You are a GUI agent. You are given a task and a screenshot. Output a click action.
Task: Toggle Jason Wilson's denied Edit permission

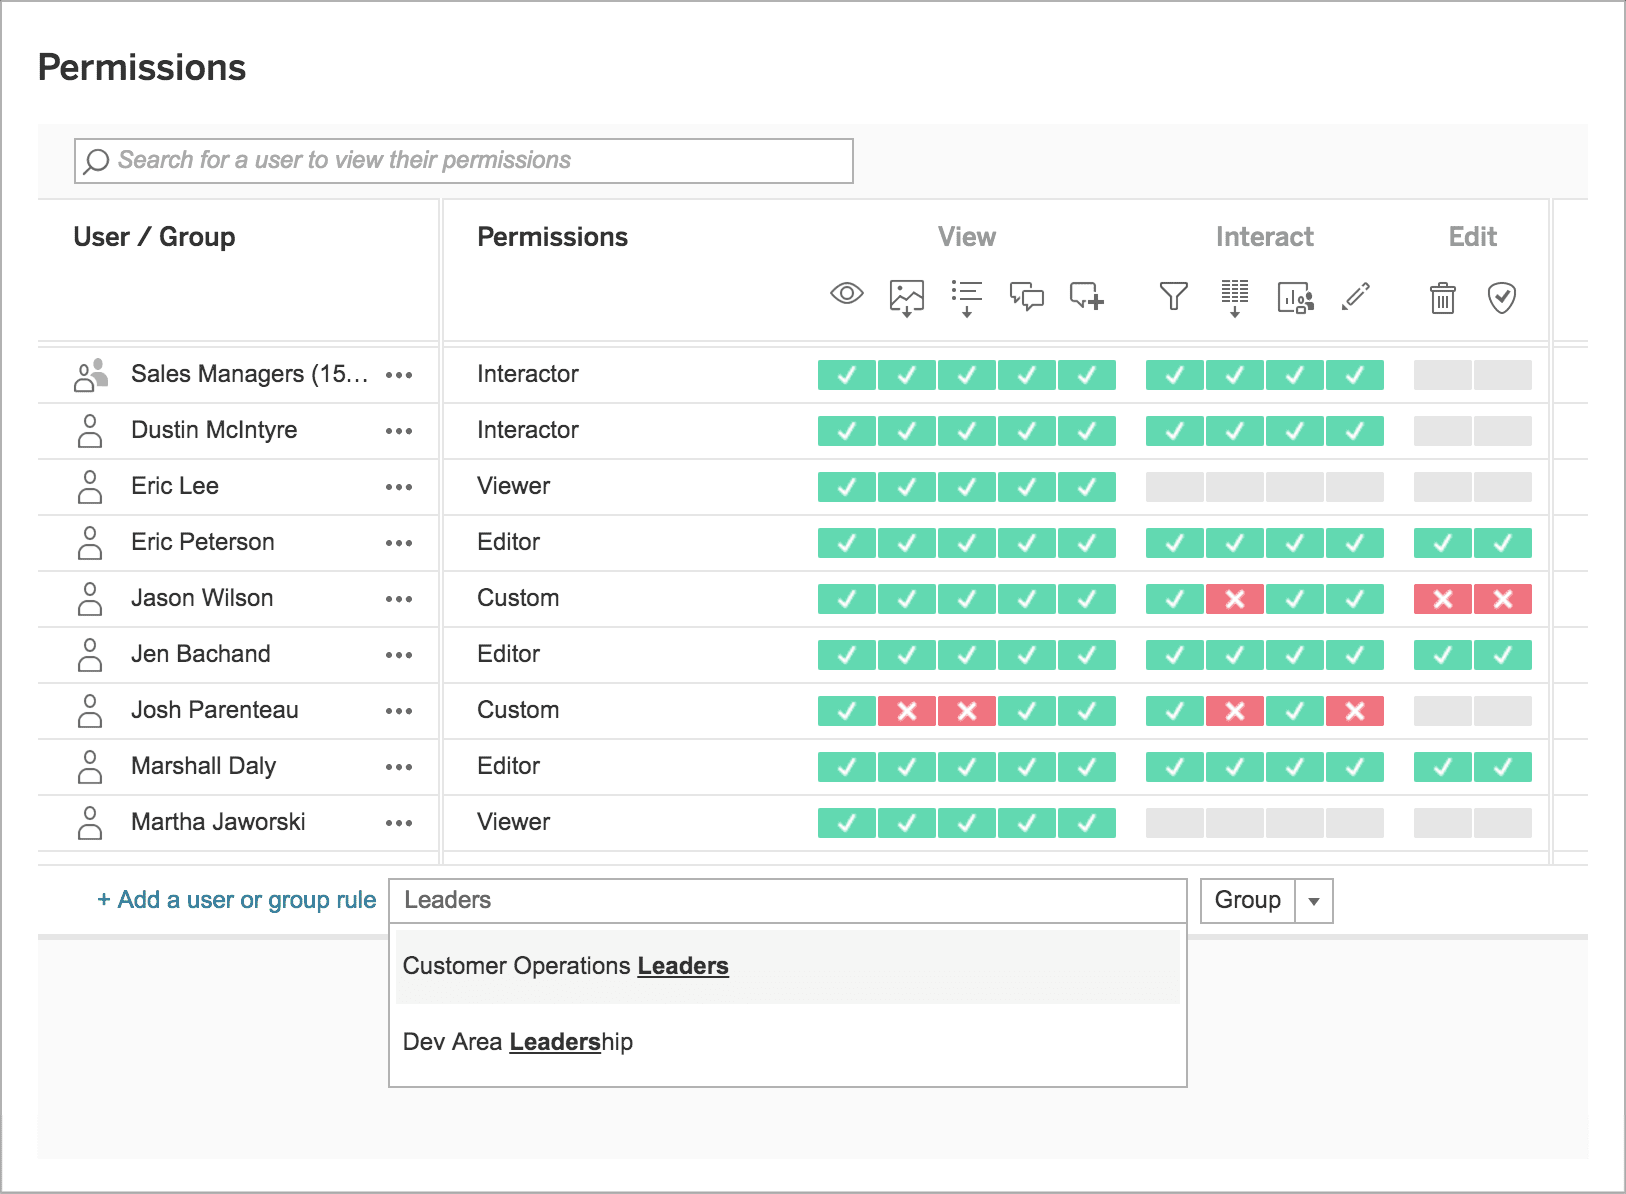1442,599
